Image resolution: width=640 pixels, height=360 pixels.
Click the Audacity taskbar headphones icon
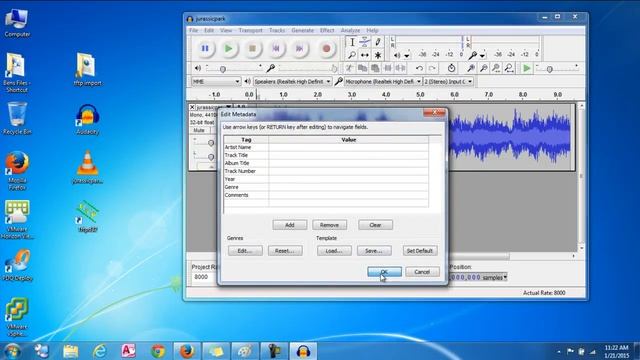(303, 351)
